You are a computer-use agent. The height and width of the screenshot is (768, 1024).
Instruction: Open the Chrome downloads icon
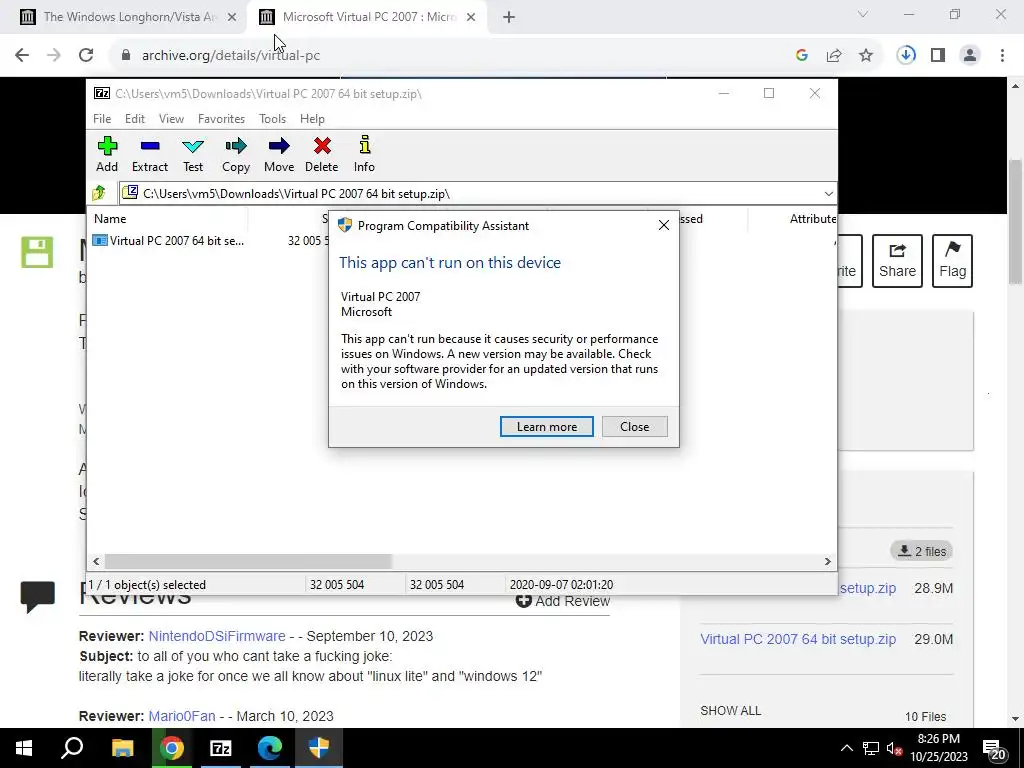click(906, 55)
